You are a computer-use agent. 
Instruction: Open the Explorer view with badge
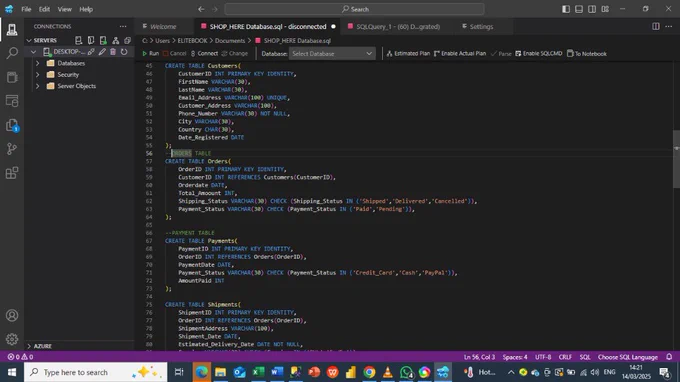(x=12, y=125)
